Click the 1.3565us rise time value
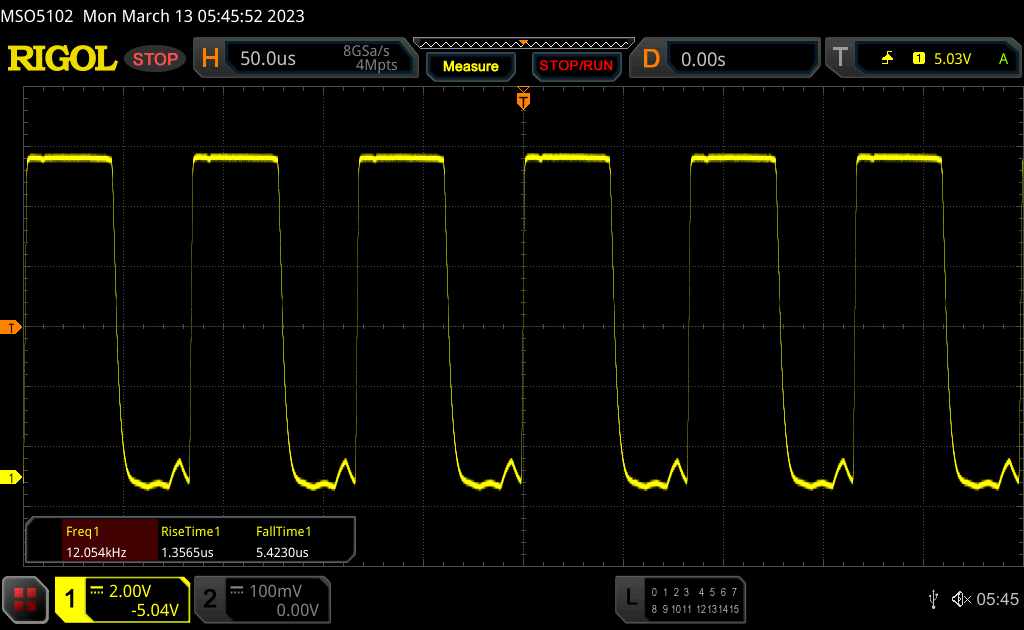Viewport: 1024px width, 630px height. coord(187,552)
